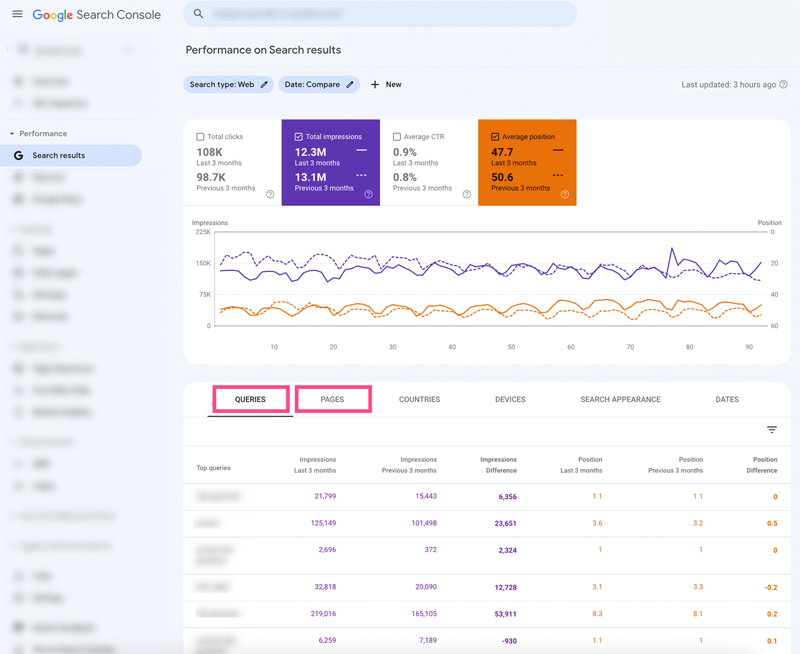
Task: Open the table filter funnel icon
Action: coord(771,429)
